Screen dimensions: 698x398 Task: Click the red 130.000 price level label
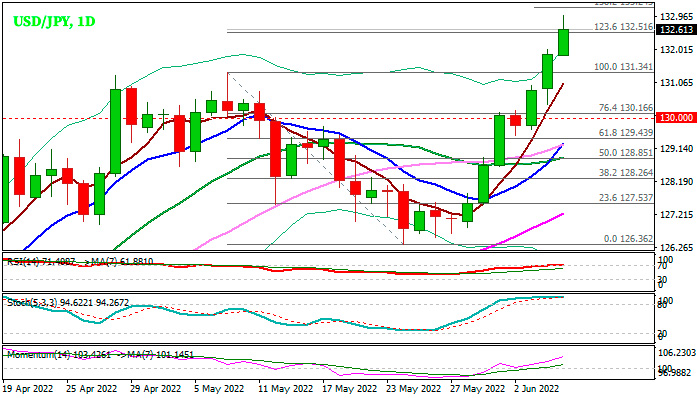[x=677, y=118]
